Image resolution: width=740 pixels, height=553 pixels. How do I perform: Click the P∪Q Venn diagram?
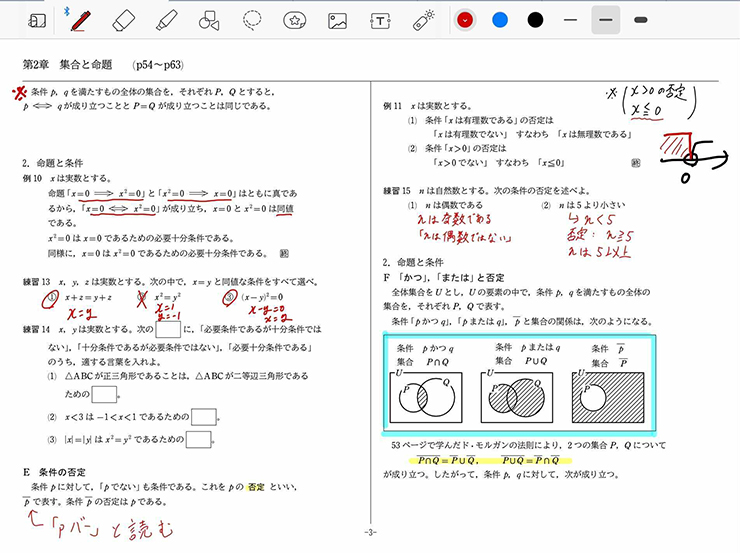tap(517, 397)
